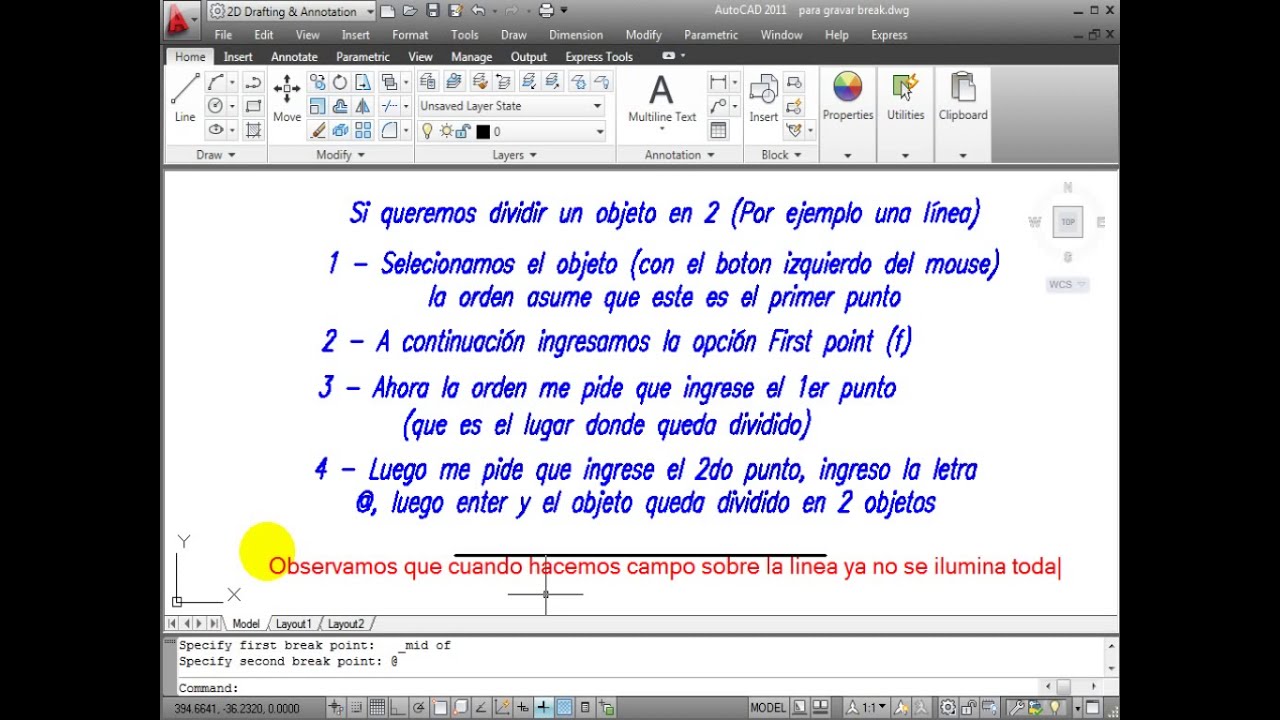The width and height of the screenshot is (1280, 720).
Task: Pick the Erase tool in Modify panel
Action: (317, 130)
